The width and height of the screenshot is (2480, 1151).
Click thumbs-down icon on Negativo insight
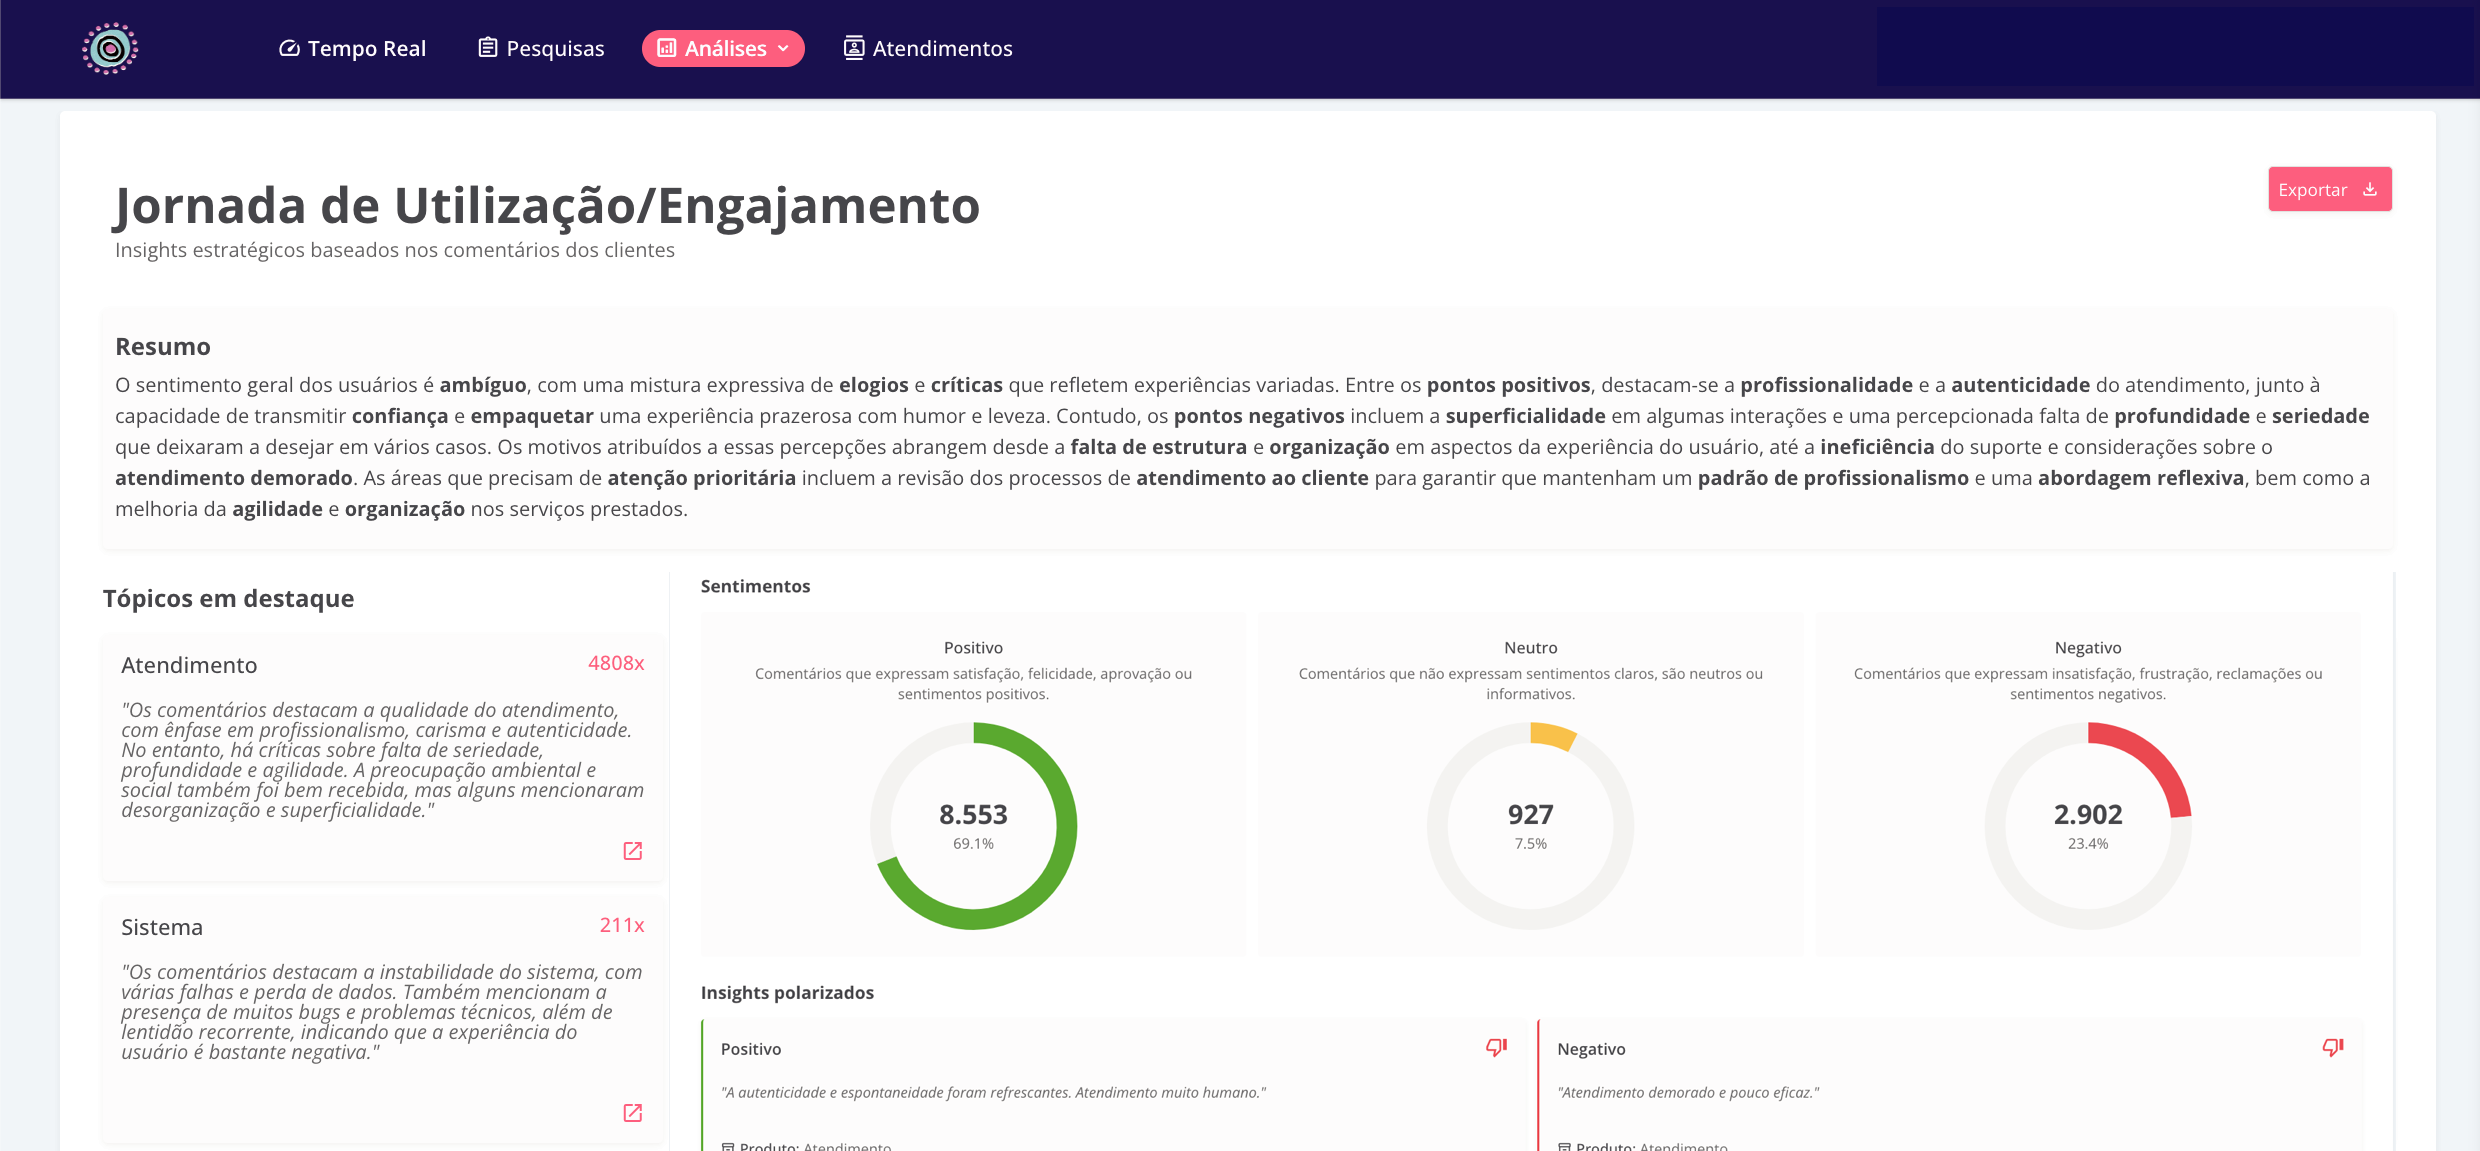[2333, 1047]
